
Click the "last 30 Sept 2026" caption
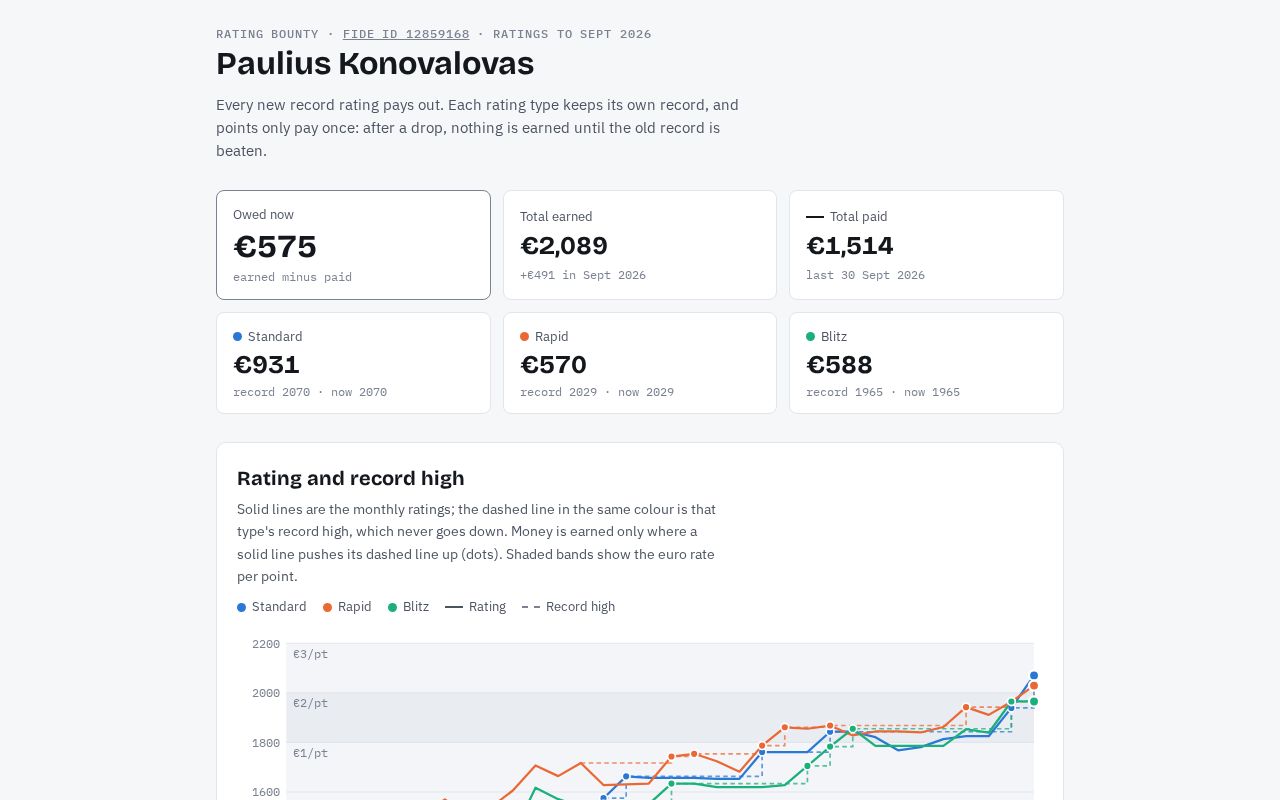(865, 275)
